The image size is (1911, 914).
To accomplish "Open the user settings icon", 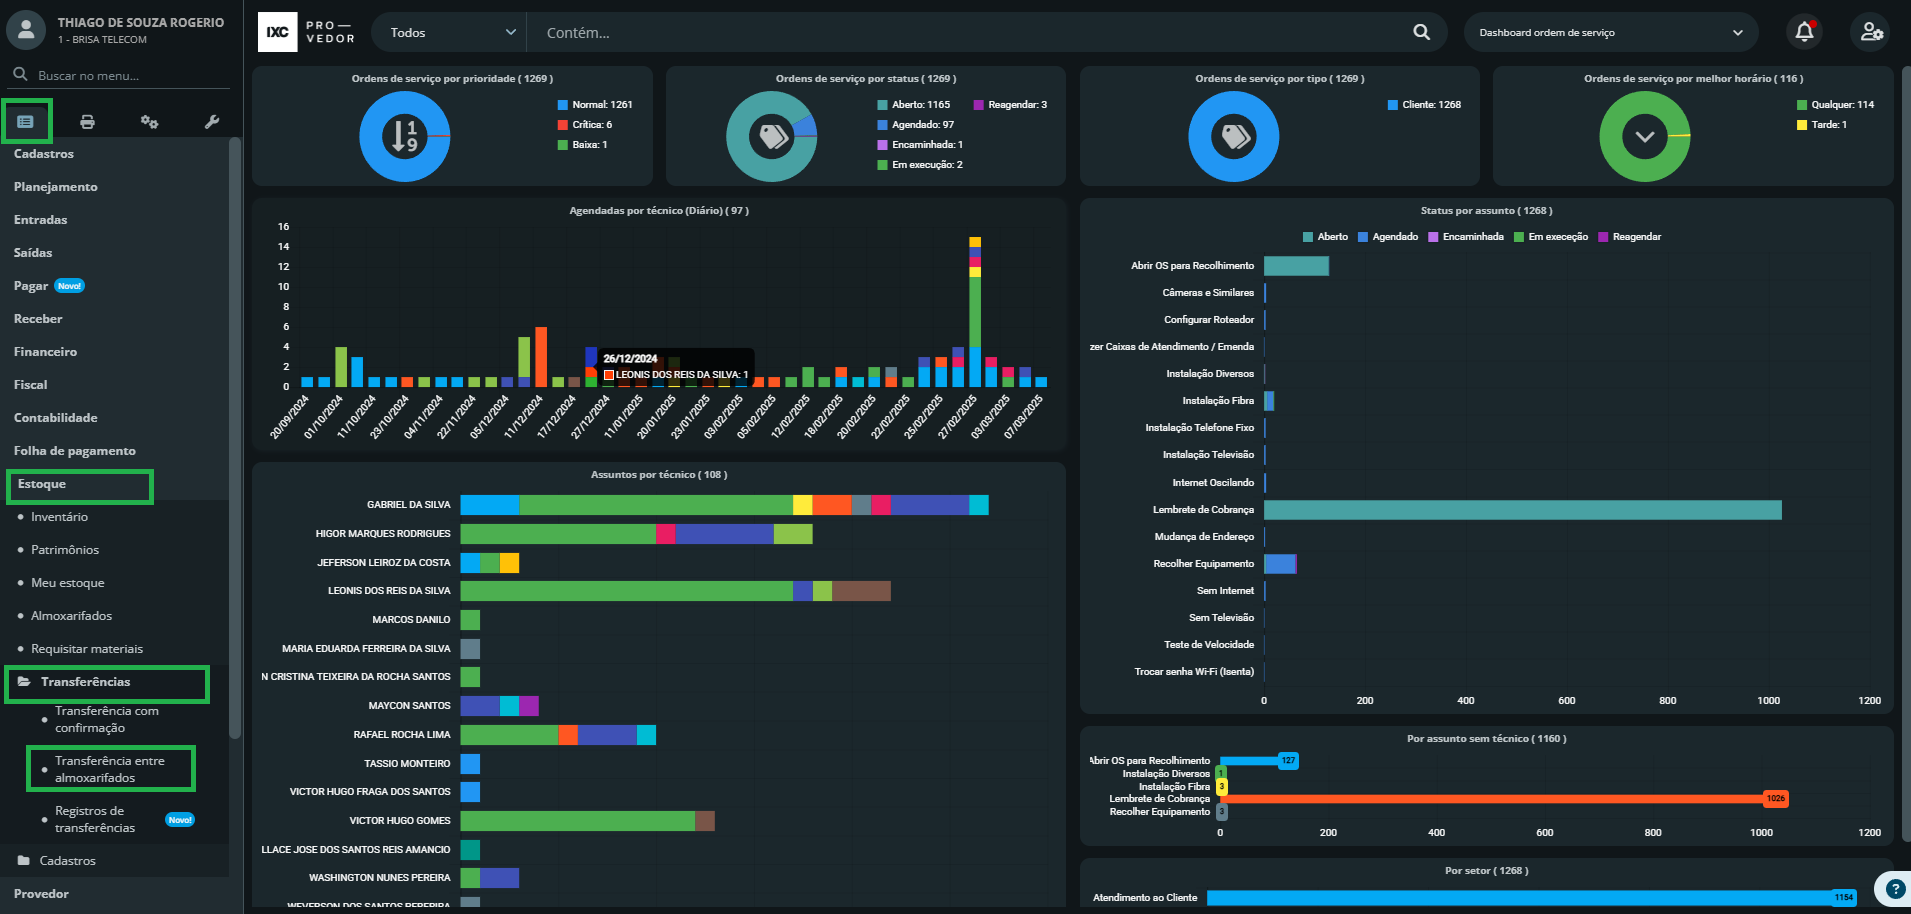I will [1871, 32].
